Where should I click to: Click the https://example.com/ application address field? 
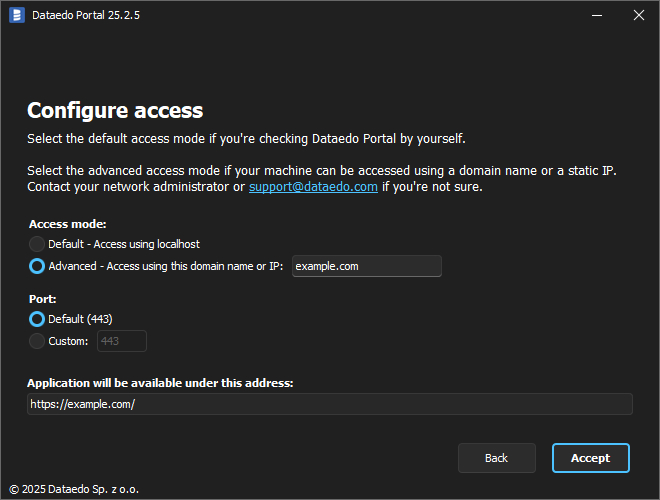pyautogui.click(x=329, y=404)
